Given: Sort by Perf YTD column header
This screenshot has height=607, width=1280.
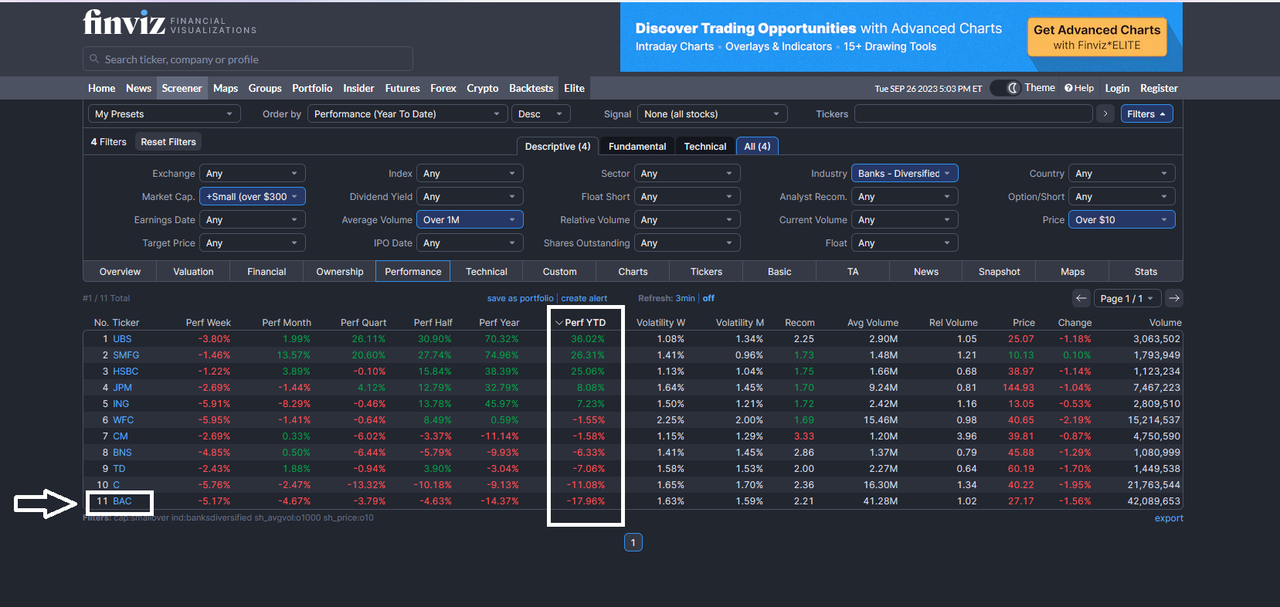Looking at the screenshot, I should (585, 322).
